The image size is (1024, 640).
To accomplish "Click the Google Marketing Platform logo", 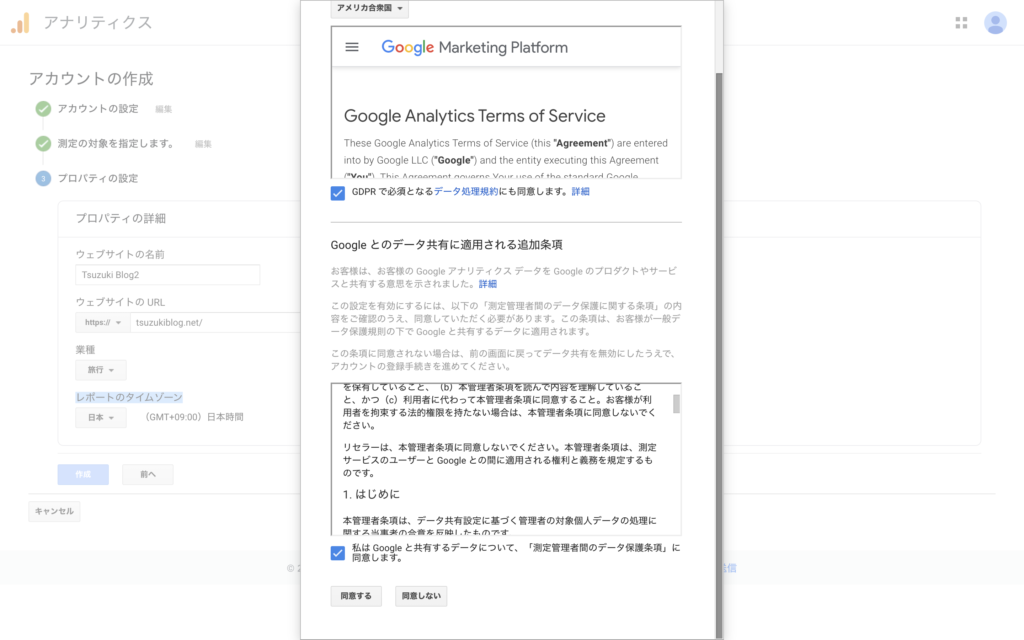I will pos(475,47).
